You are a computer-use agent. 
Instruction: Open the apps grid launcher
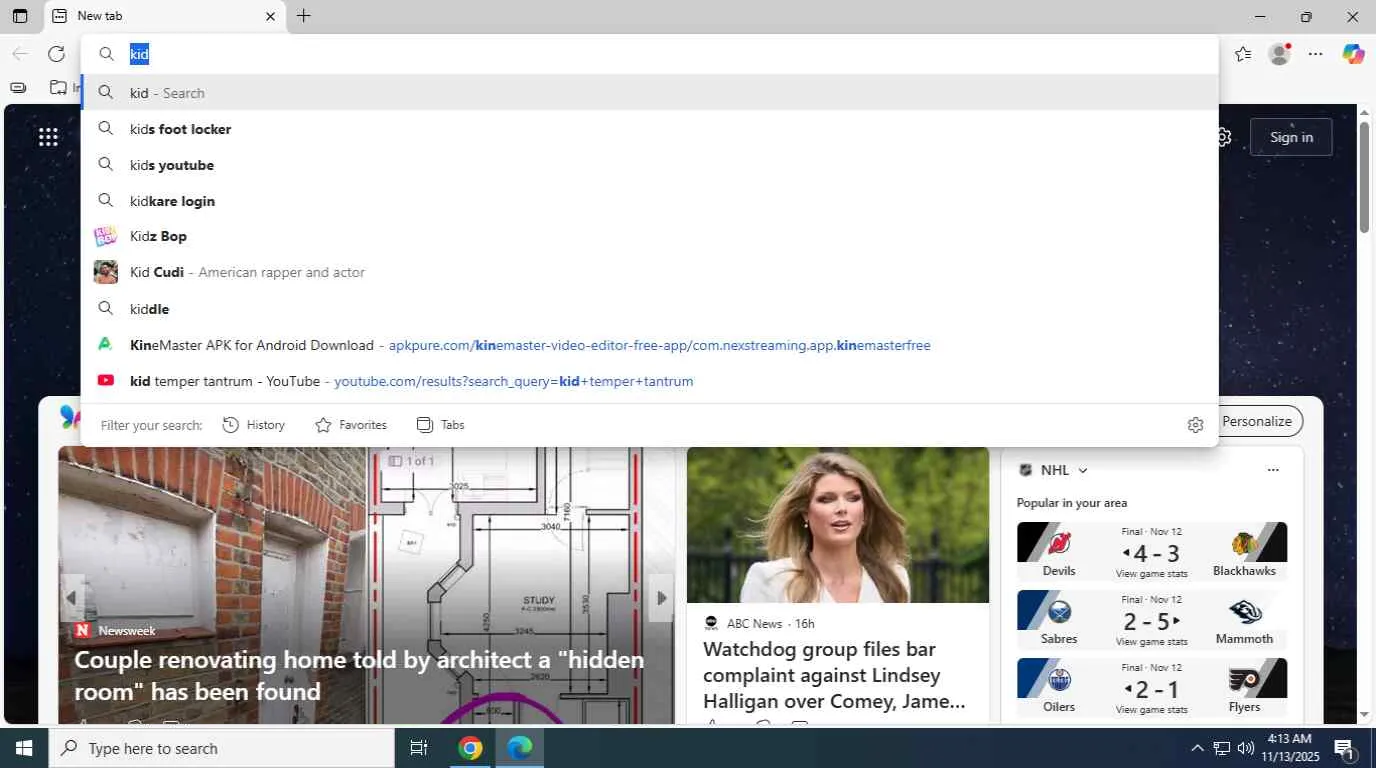tap(48, 137)
